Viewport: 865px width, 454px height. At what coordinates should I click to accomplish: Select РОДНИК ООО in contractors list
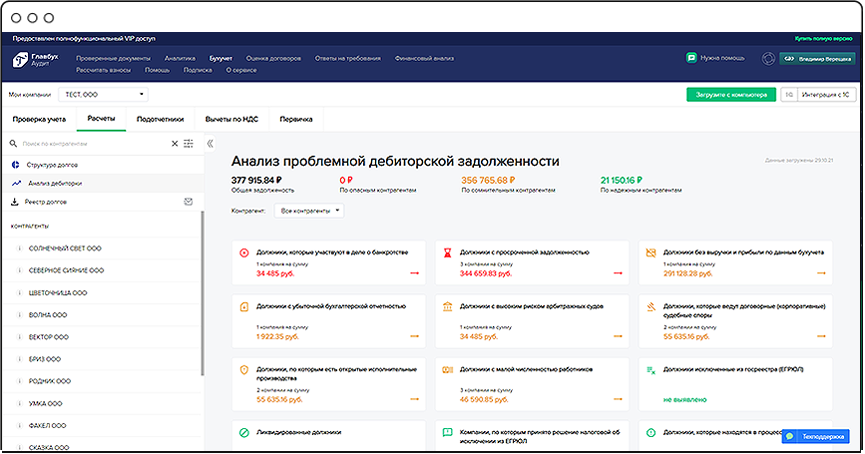tap(50, 381)
